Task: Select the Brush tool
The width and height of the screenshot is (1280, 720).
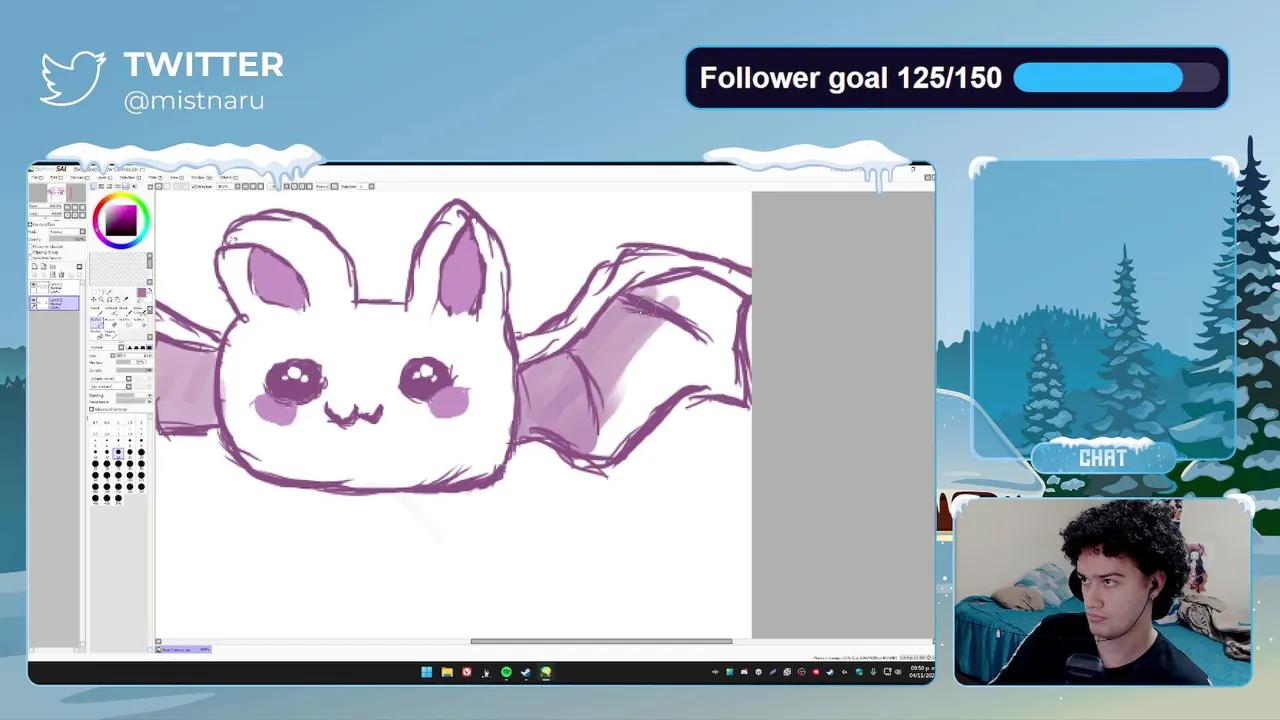Action: (x=126, y=311)
